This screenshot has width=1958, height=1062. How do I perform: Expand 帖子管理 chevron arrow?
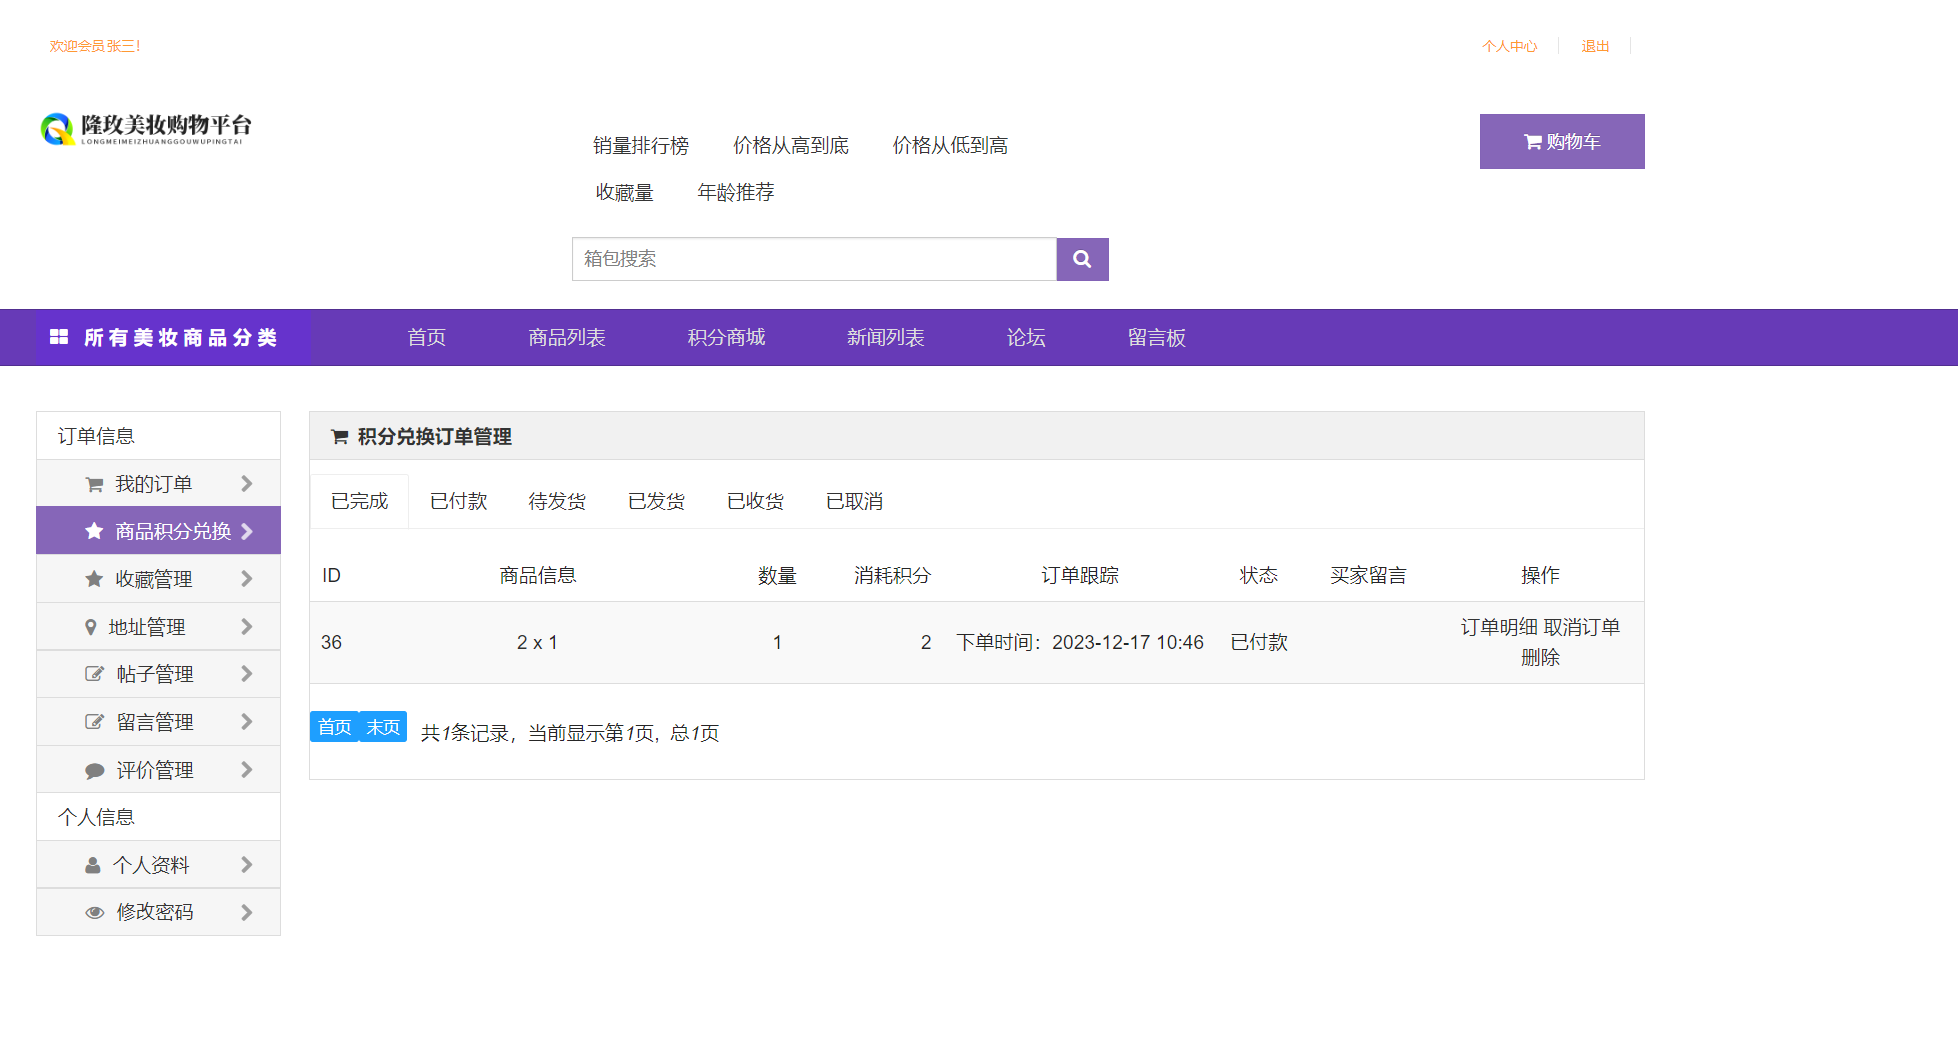click(x=247, y=674)
